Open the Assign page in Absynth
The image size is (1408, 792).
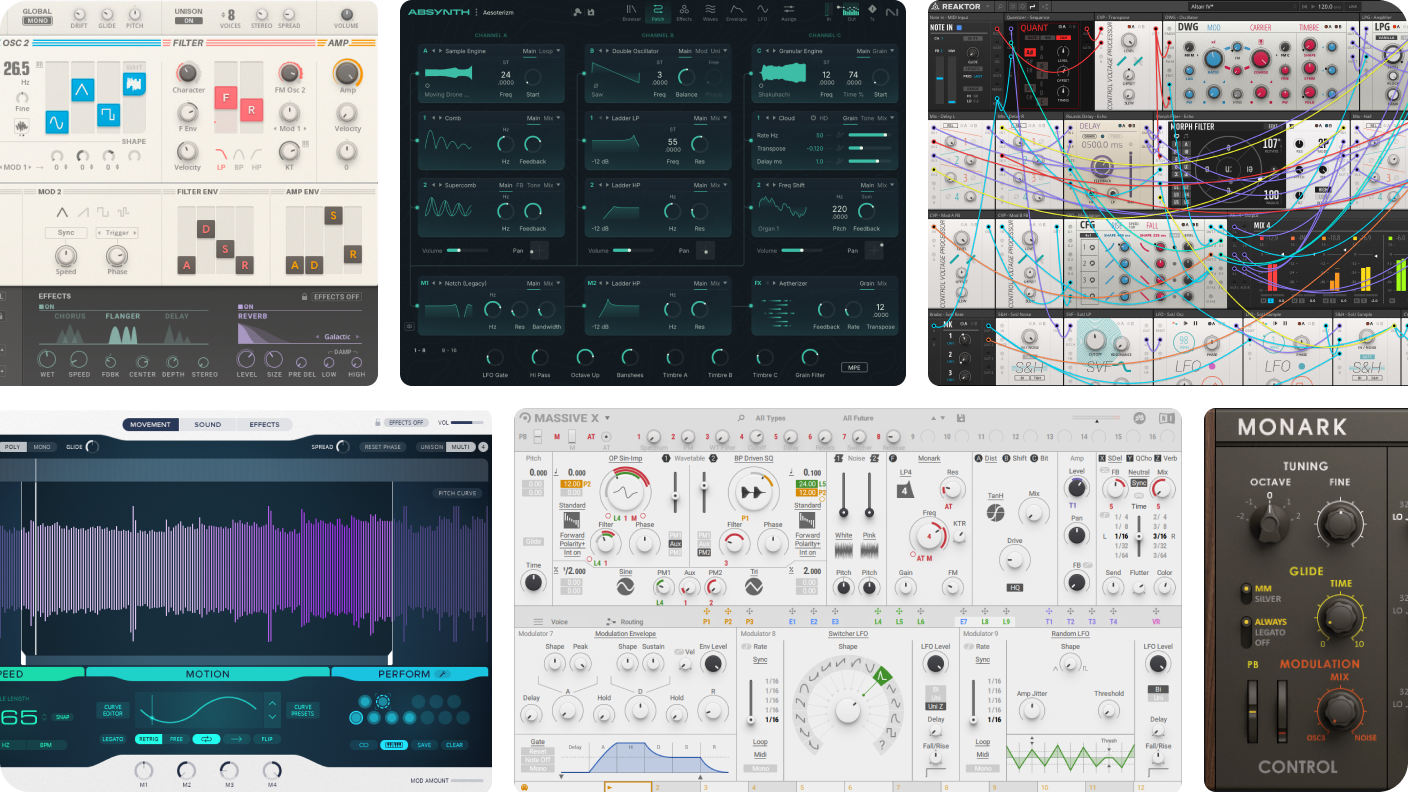790,12
